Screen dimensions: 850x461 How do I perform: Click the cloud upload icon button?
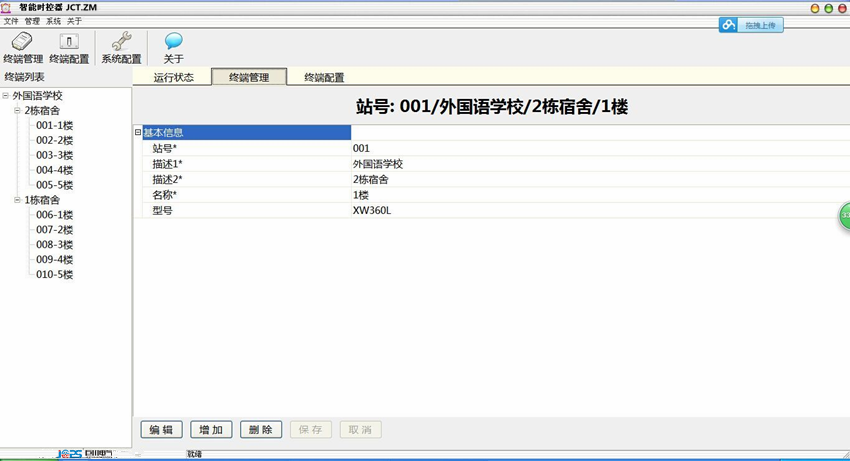[730, 25]
